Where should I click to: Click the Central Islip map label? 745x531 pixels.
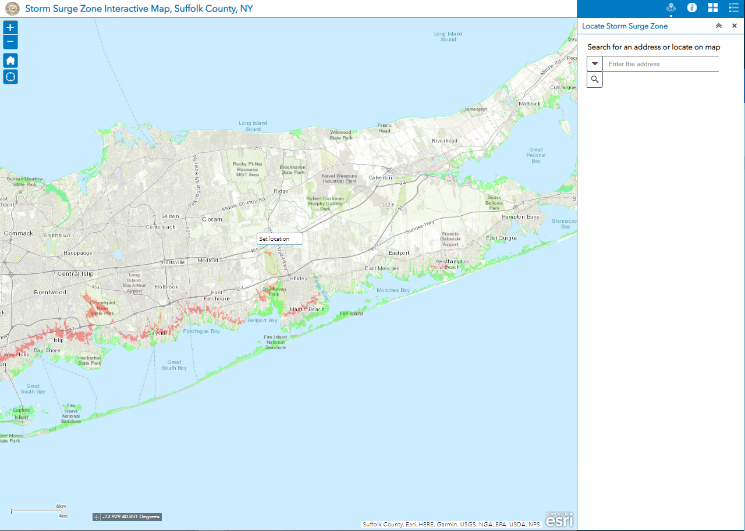75,274
